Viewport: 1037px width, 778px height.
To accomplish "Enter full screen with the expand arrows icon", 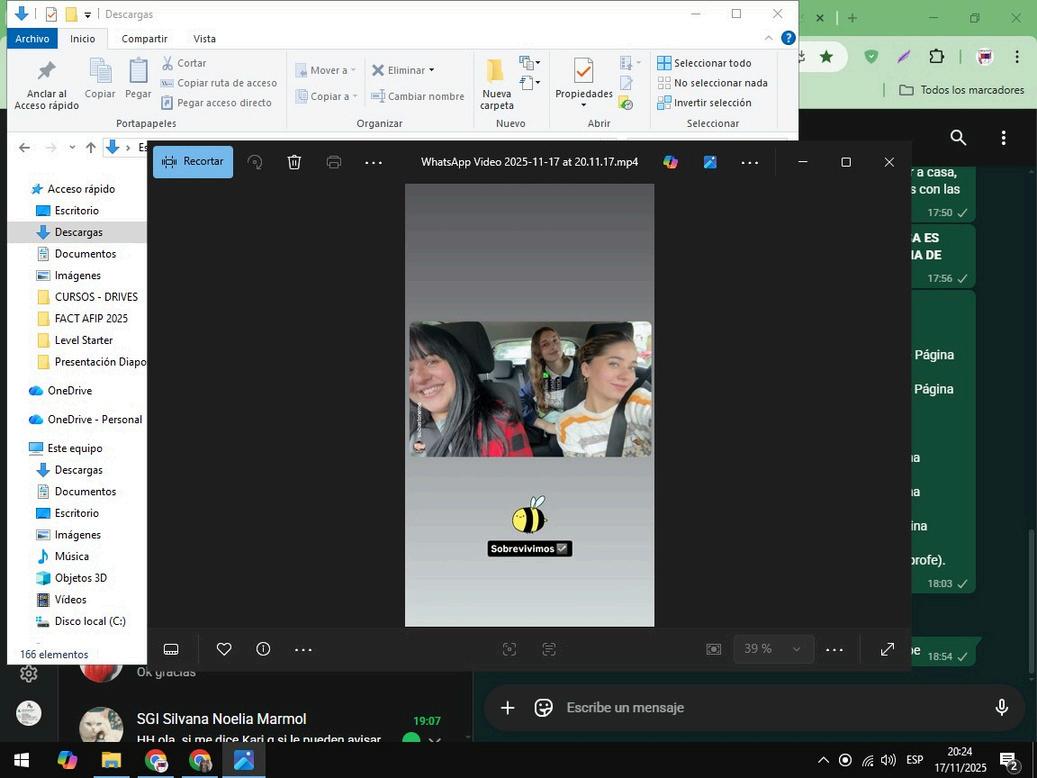I will [887, 649].
